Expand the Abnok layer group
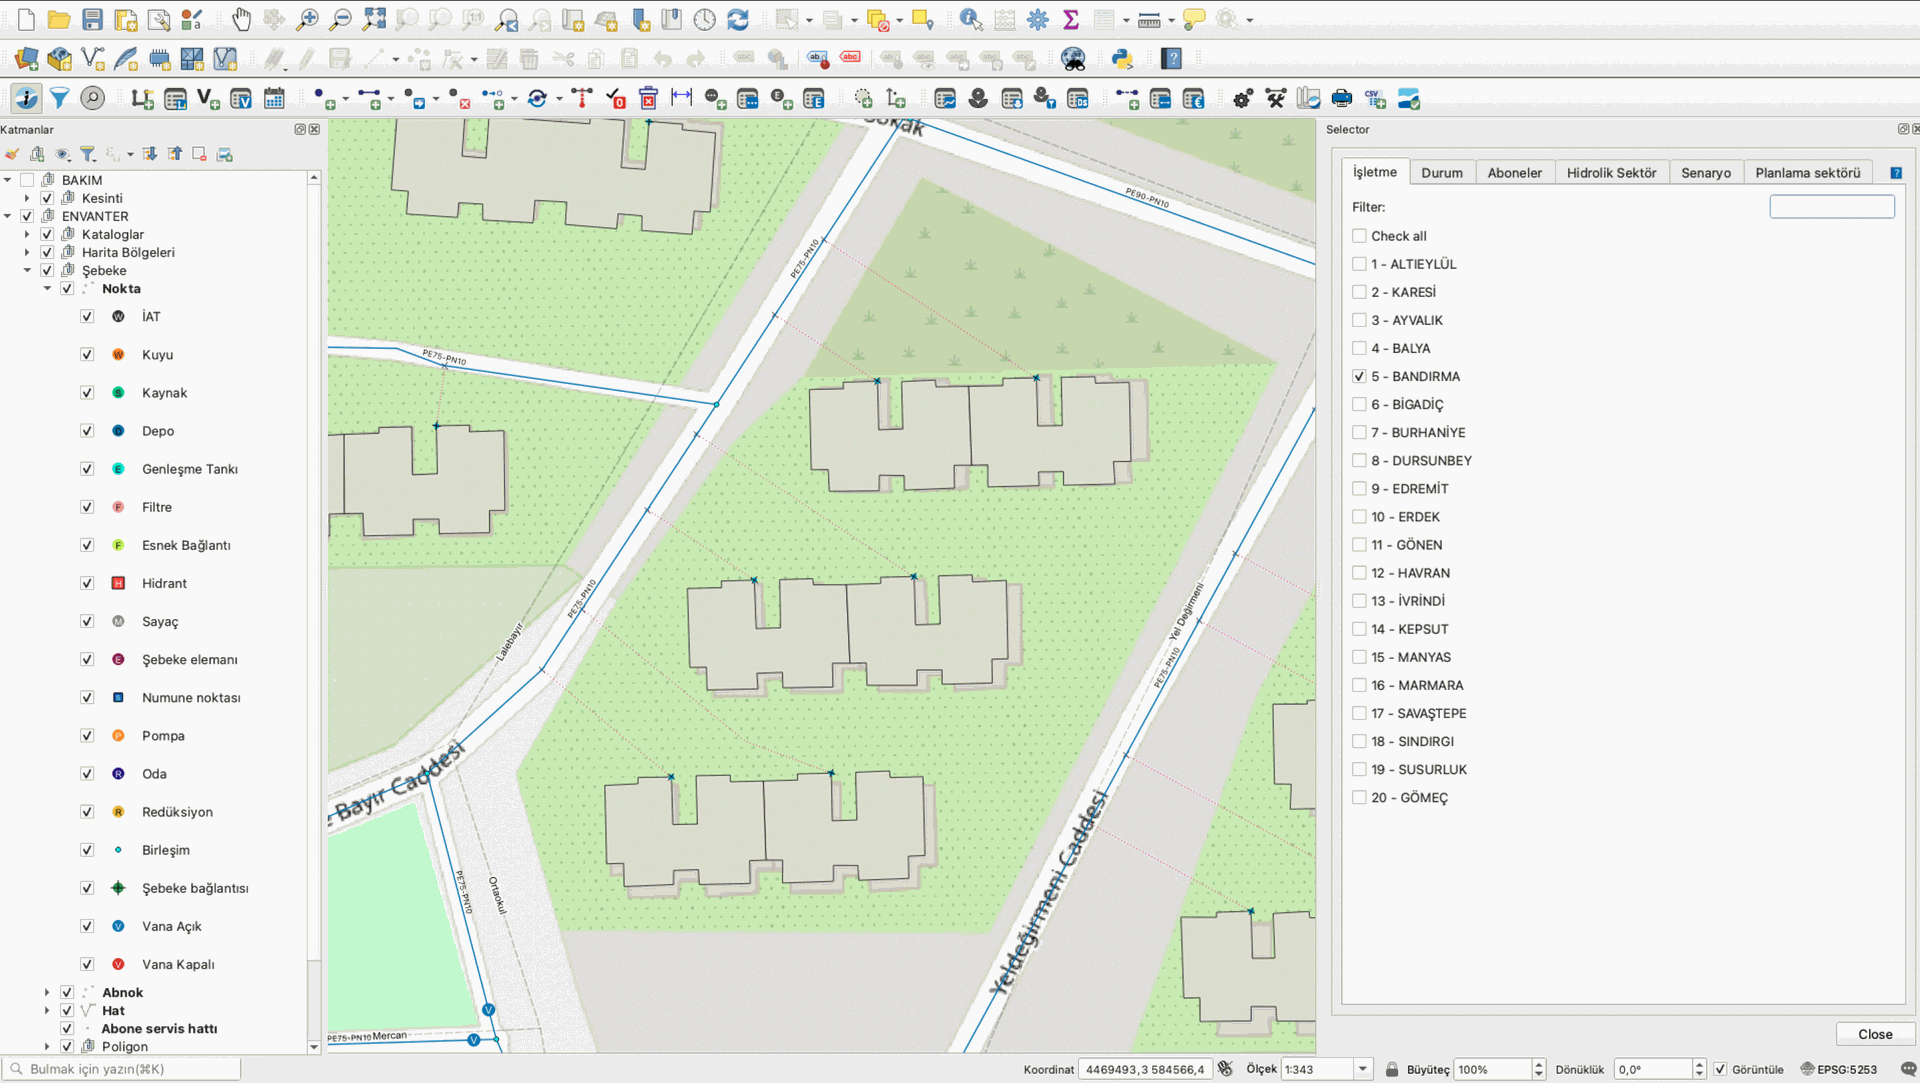Screen dimensions: 1920x1083 (x=47, y=992)
